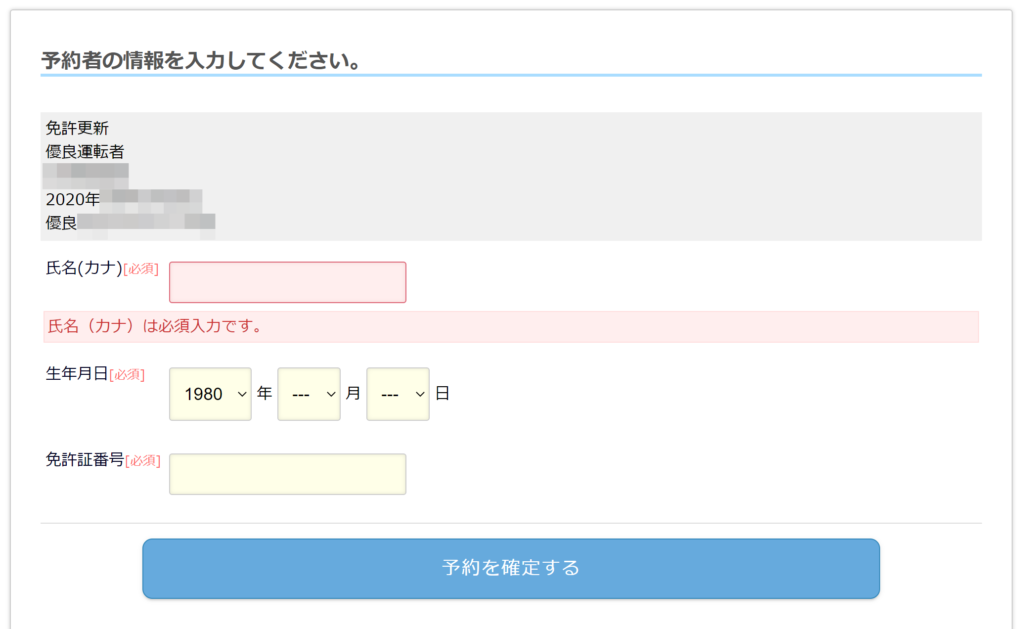Click into the 免許証番号 input field
Viewport: 1024px width, 629px height.
point(287,474)
